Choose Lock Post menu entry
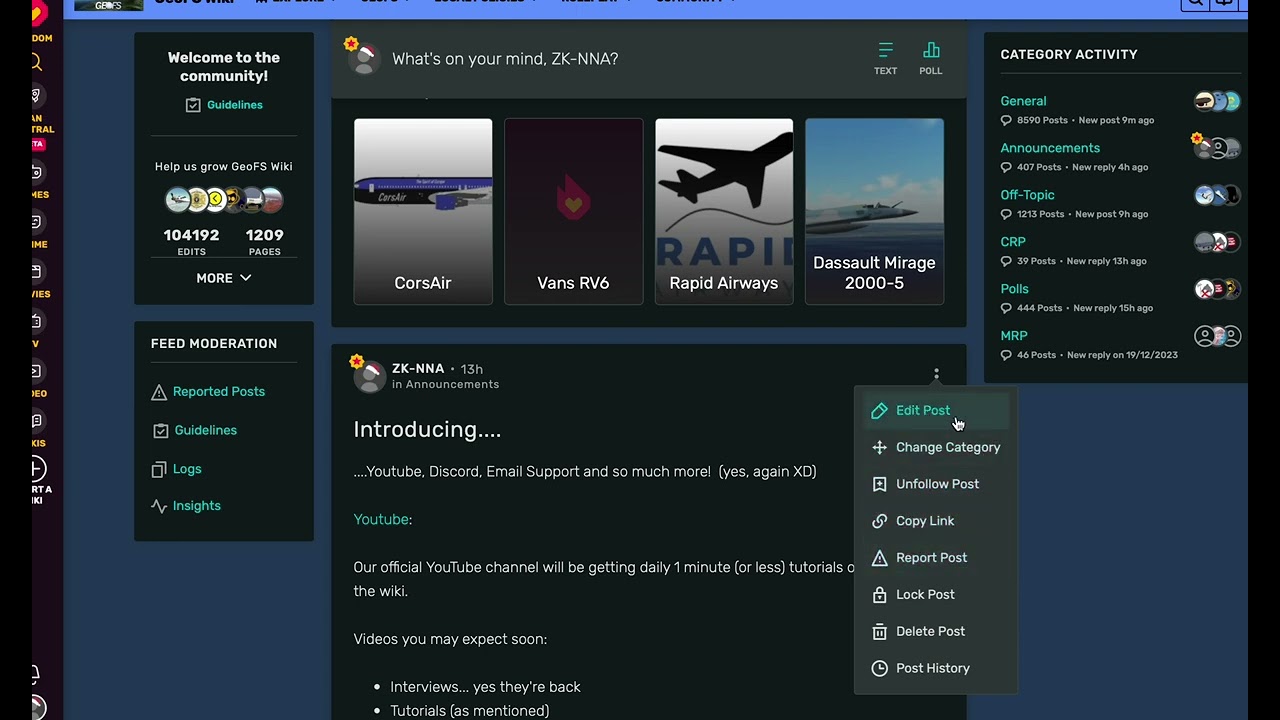The height and width of the screenshot is (720, 1280). click(936, 595)
